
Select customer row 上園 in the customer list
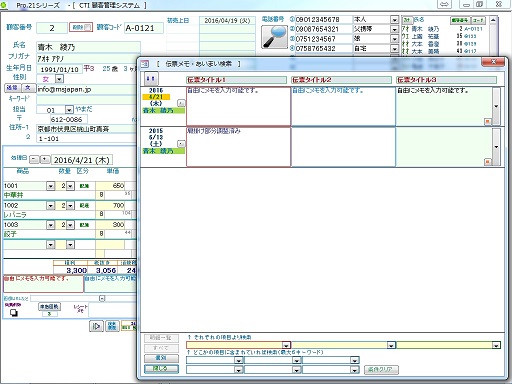(x=442, y=36)
